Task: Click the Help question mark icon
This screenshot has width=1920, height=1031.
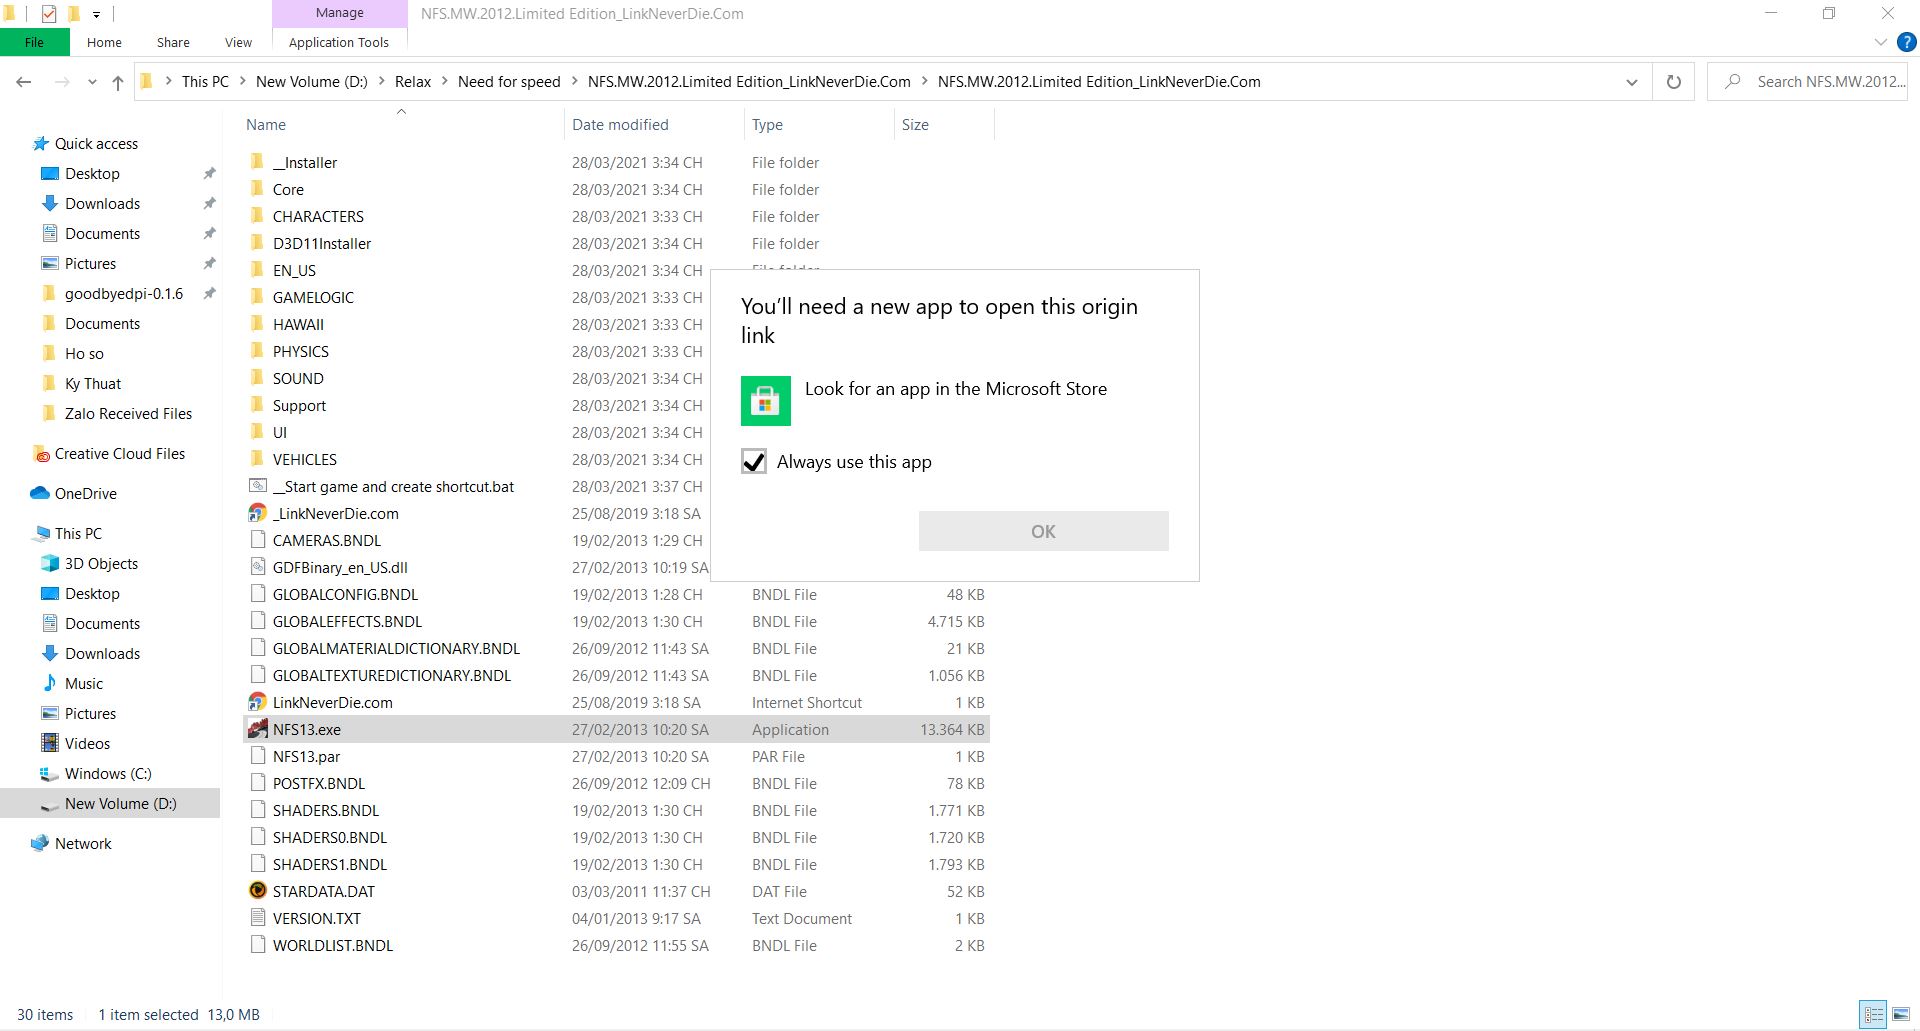Action: (1906, 42)
